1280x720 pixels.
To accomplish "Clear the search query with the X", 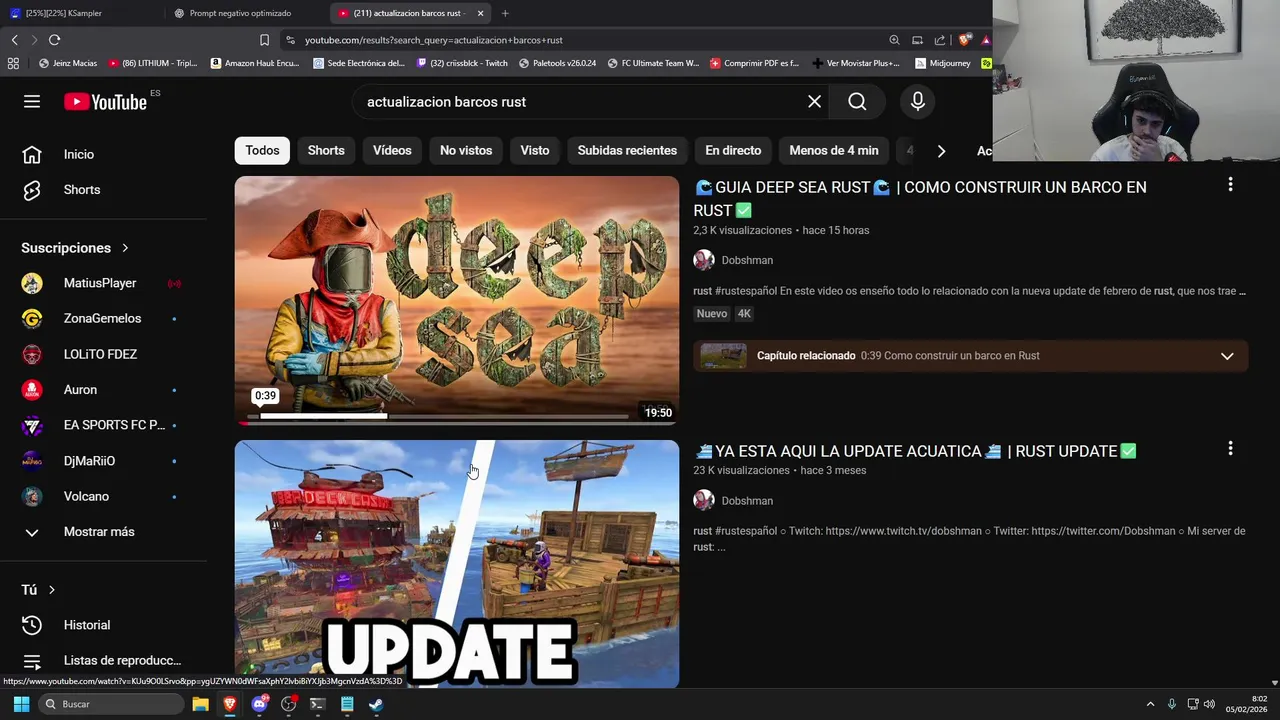I will coord(814,101).
